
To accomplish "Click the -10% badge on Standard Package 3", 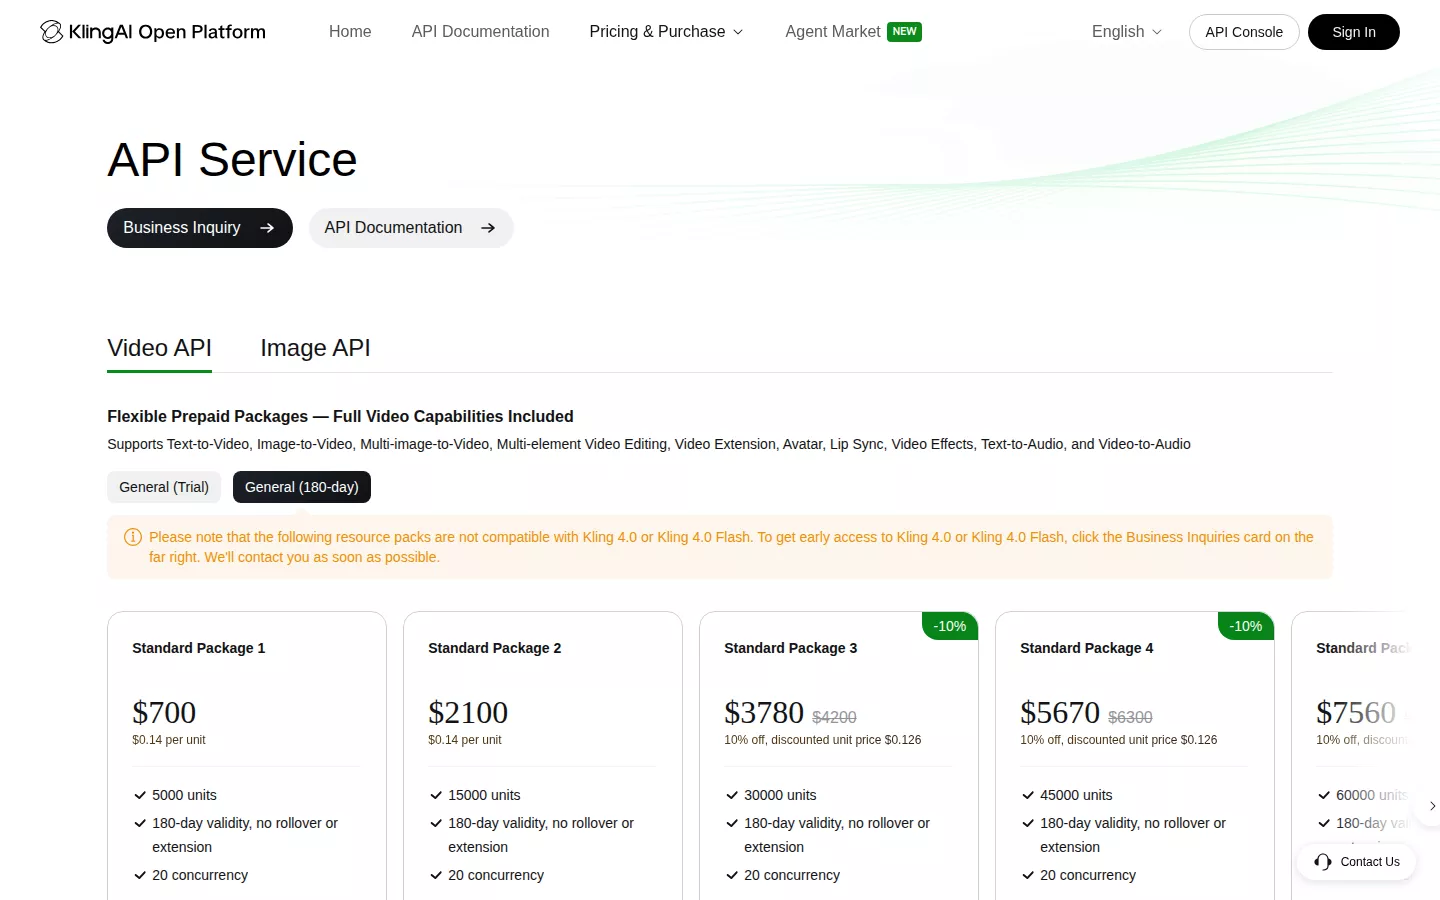I will (x=950, y=626).
